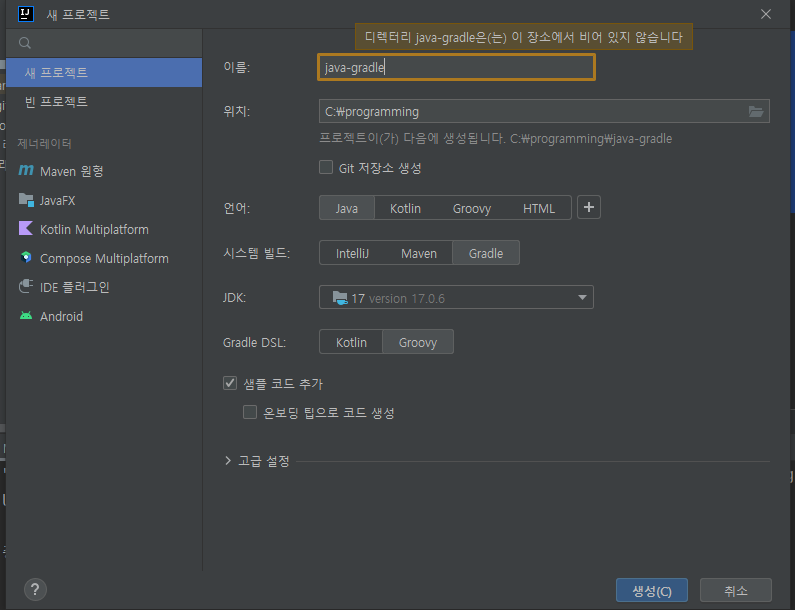This screenshot has height=610, width=795.
Task: Open Compose Multiplatform generator
Action: pyautogui.click(x=104, y=258)
